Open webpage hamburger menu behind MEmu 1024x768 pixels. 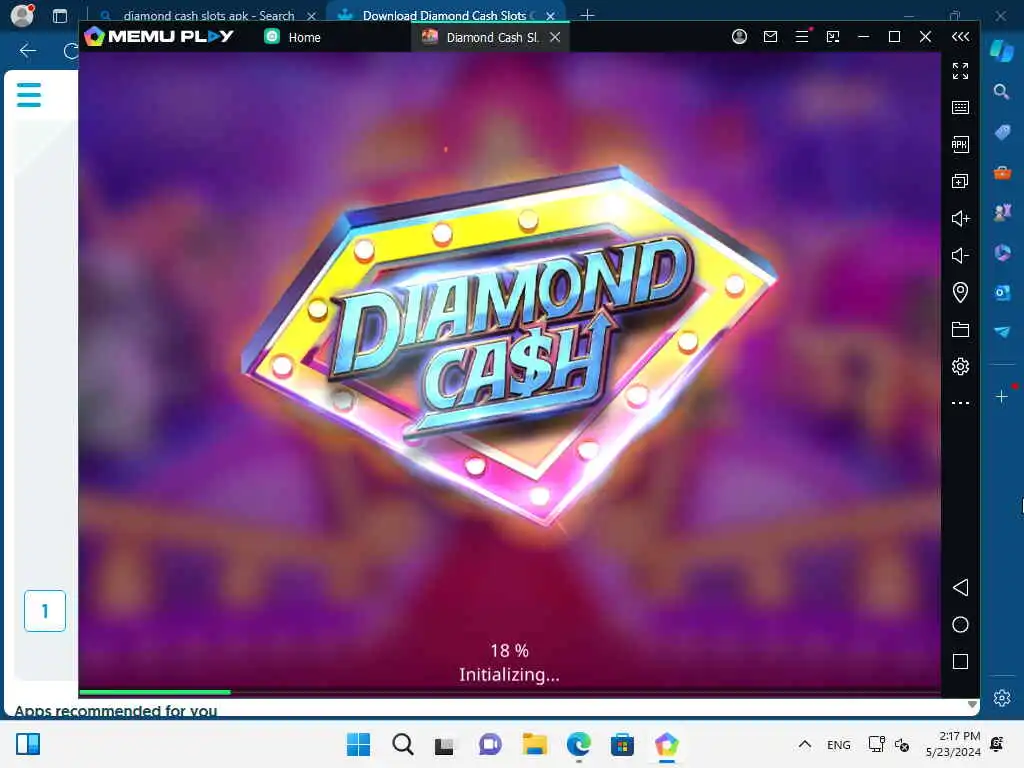point(29,95)
